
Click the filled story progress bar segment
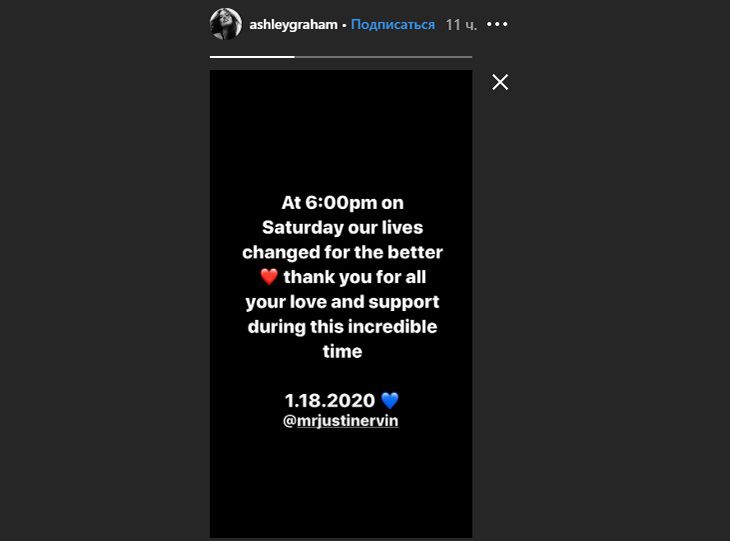[x=252, y=57]
